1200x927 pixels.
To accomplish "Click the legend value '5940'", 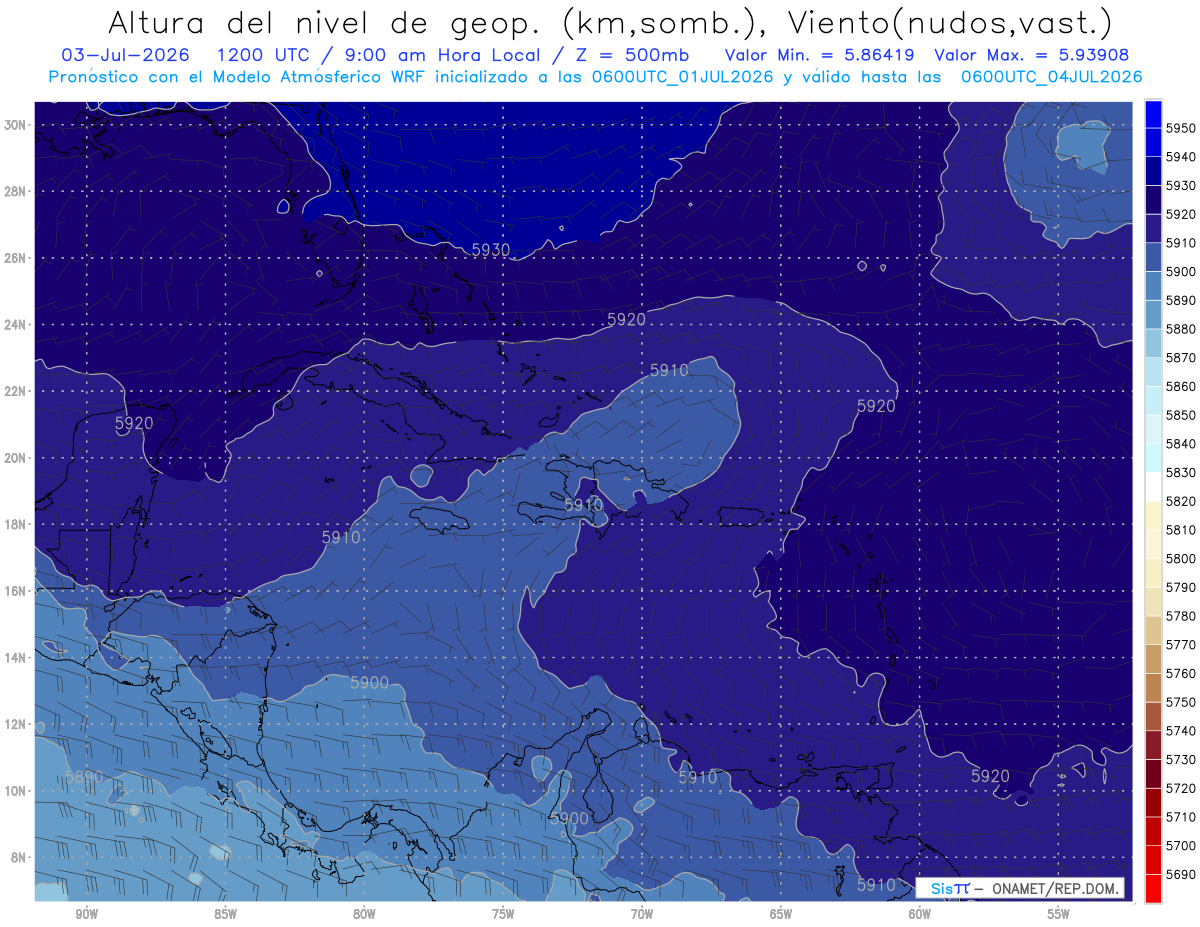I will 1181,157.
